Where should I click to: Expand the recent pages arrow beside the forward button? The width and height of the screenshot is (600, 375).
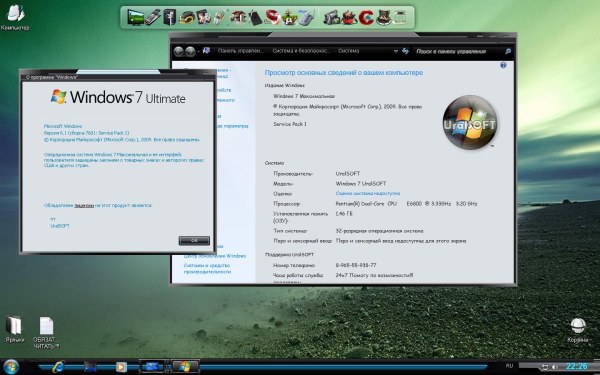[199, 51]
